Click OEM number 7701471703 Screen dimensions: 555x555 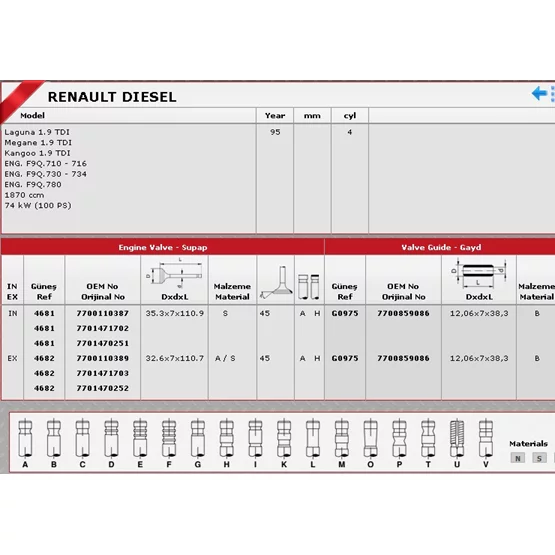click(103, 373)
